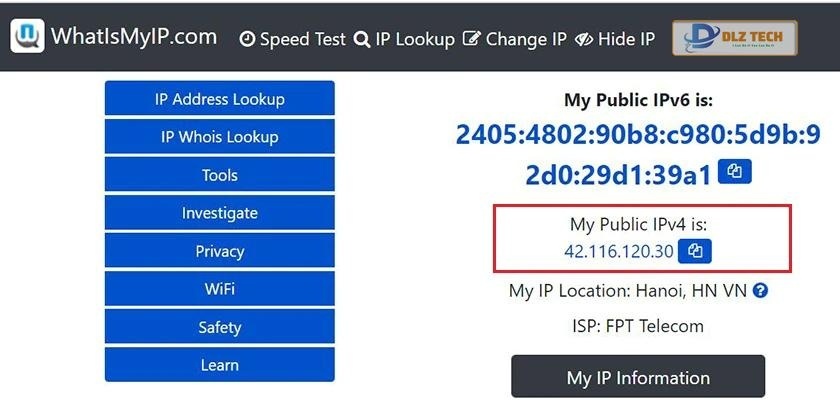Viewport: 840px width, 418px height.
Task: Click the IPv4 address 42.116.120.30 link
Action: [x=619, y=251]
